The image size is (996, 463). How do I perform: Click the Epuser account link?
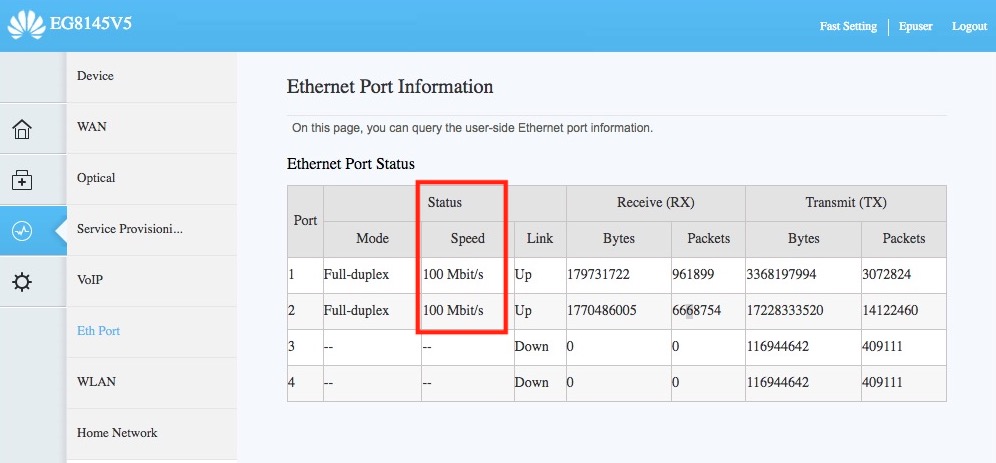point(917,26)
